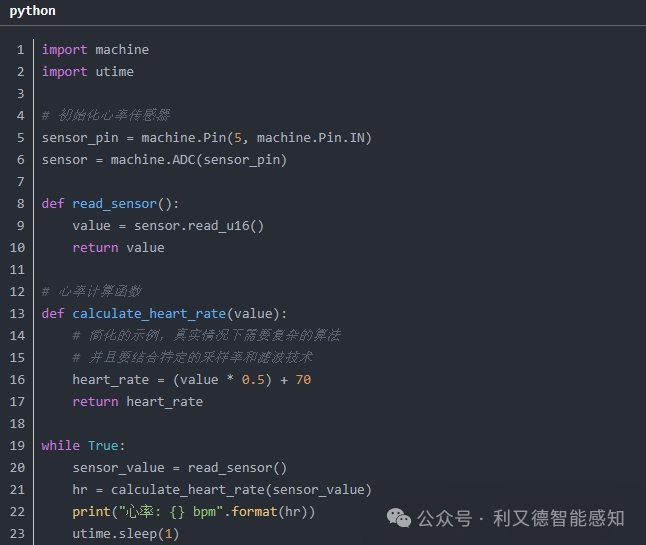Click line number 8 in gutter
Image resolution: width=646 pixels, height=545 pixels.
(21, 203)
